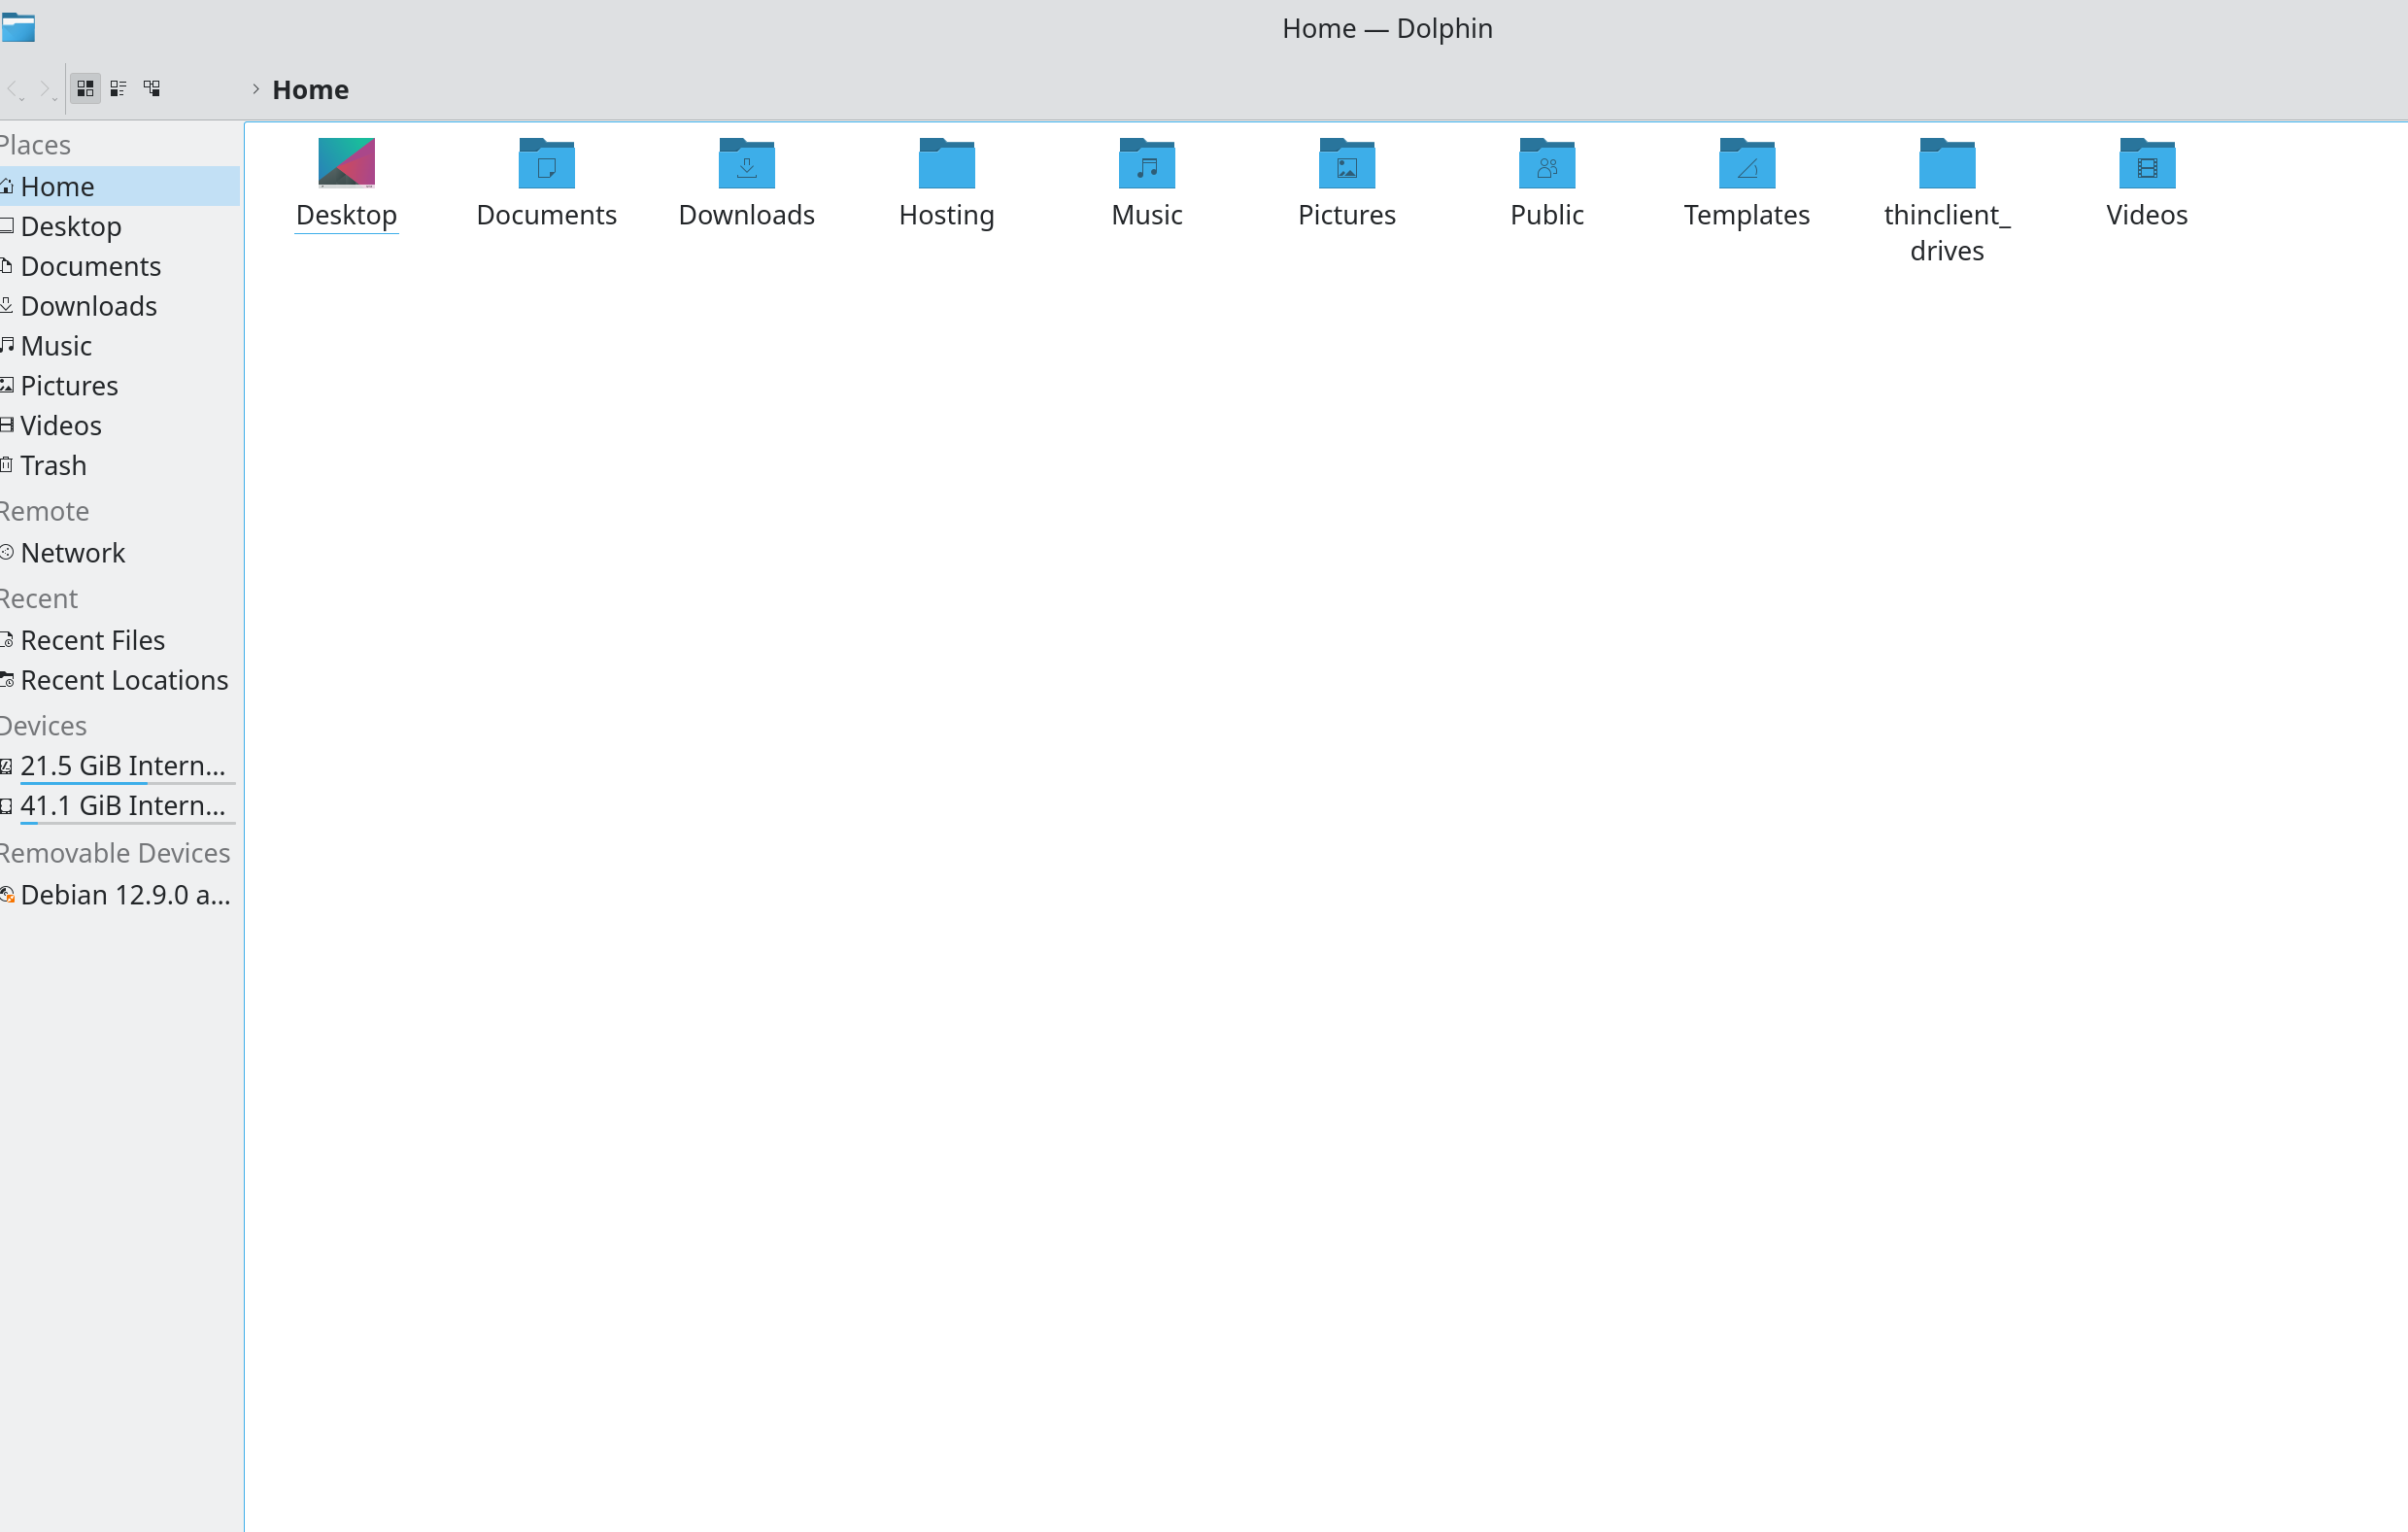Select Pictures in Places sidebar
This screenshot has width=2408, height=1532.
point(119,386)
